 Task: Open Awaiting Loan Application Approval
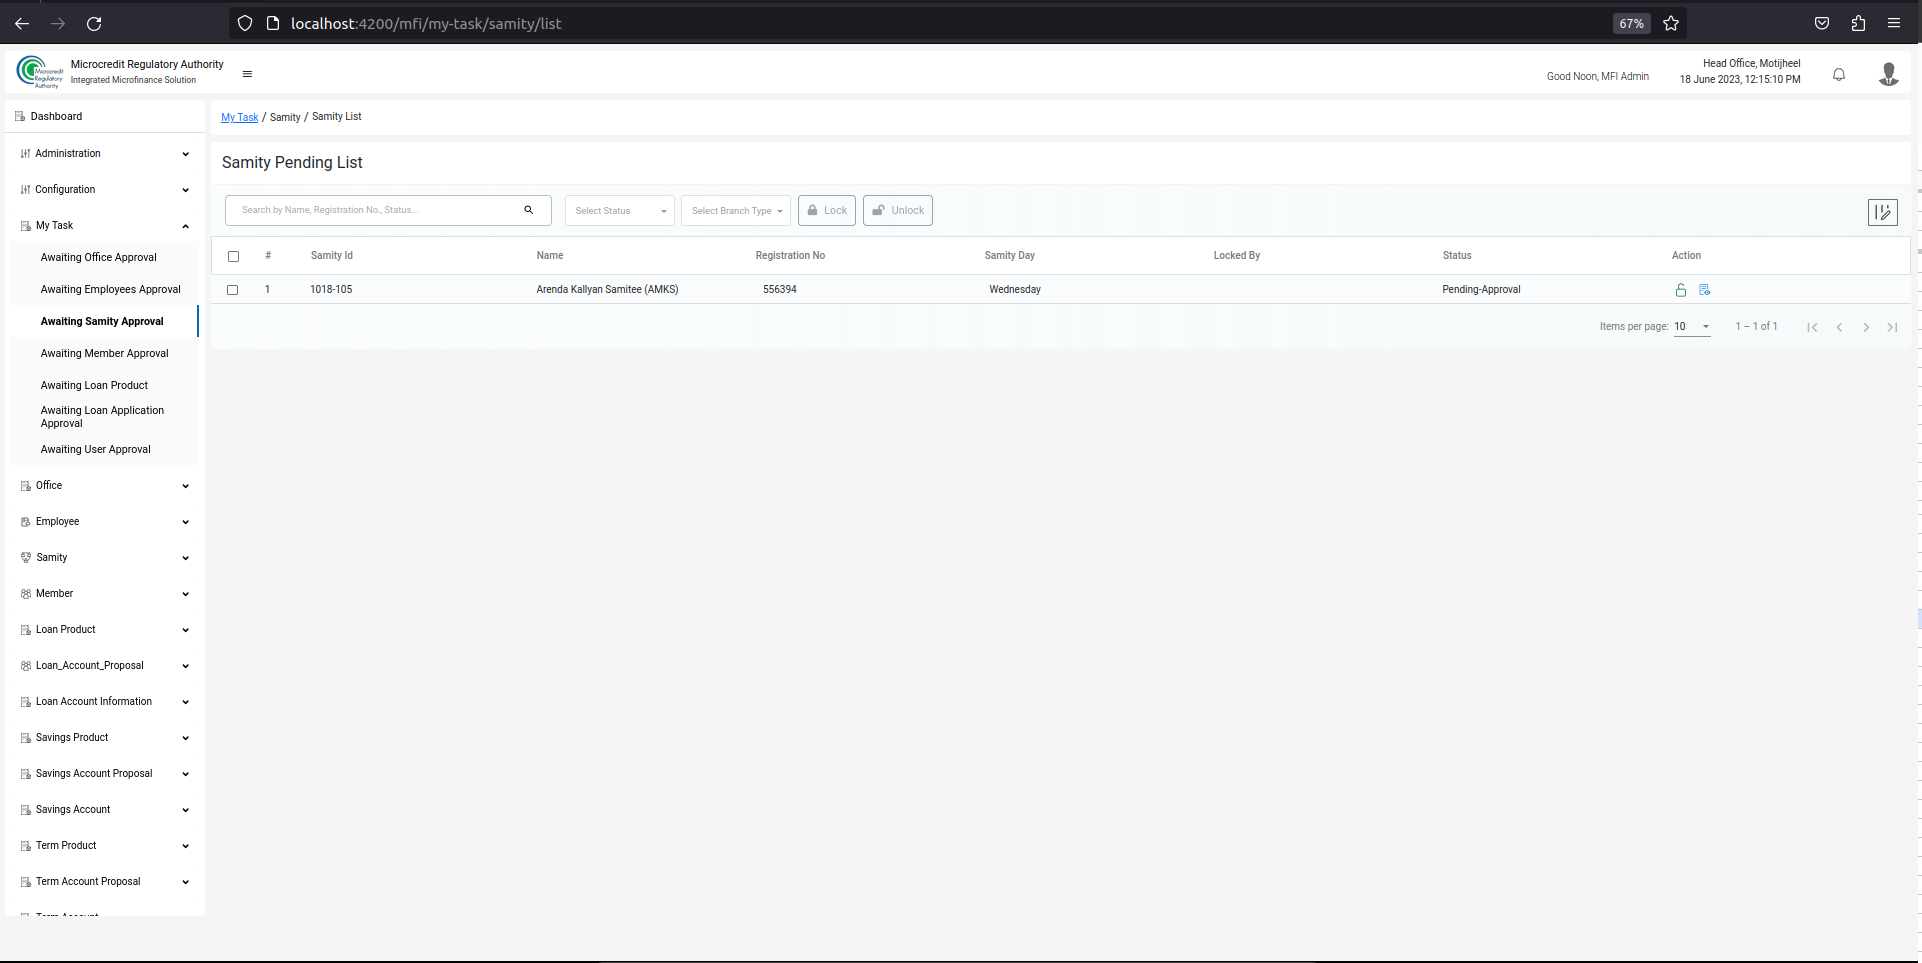pyautogui.click(x=102, y=417)
